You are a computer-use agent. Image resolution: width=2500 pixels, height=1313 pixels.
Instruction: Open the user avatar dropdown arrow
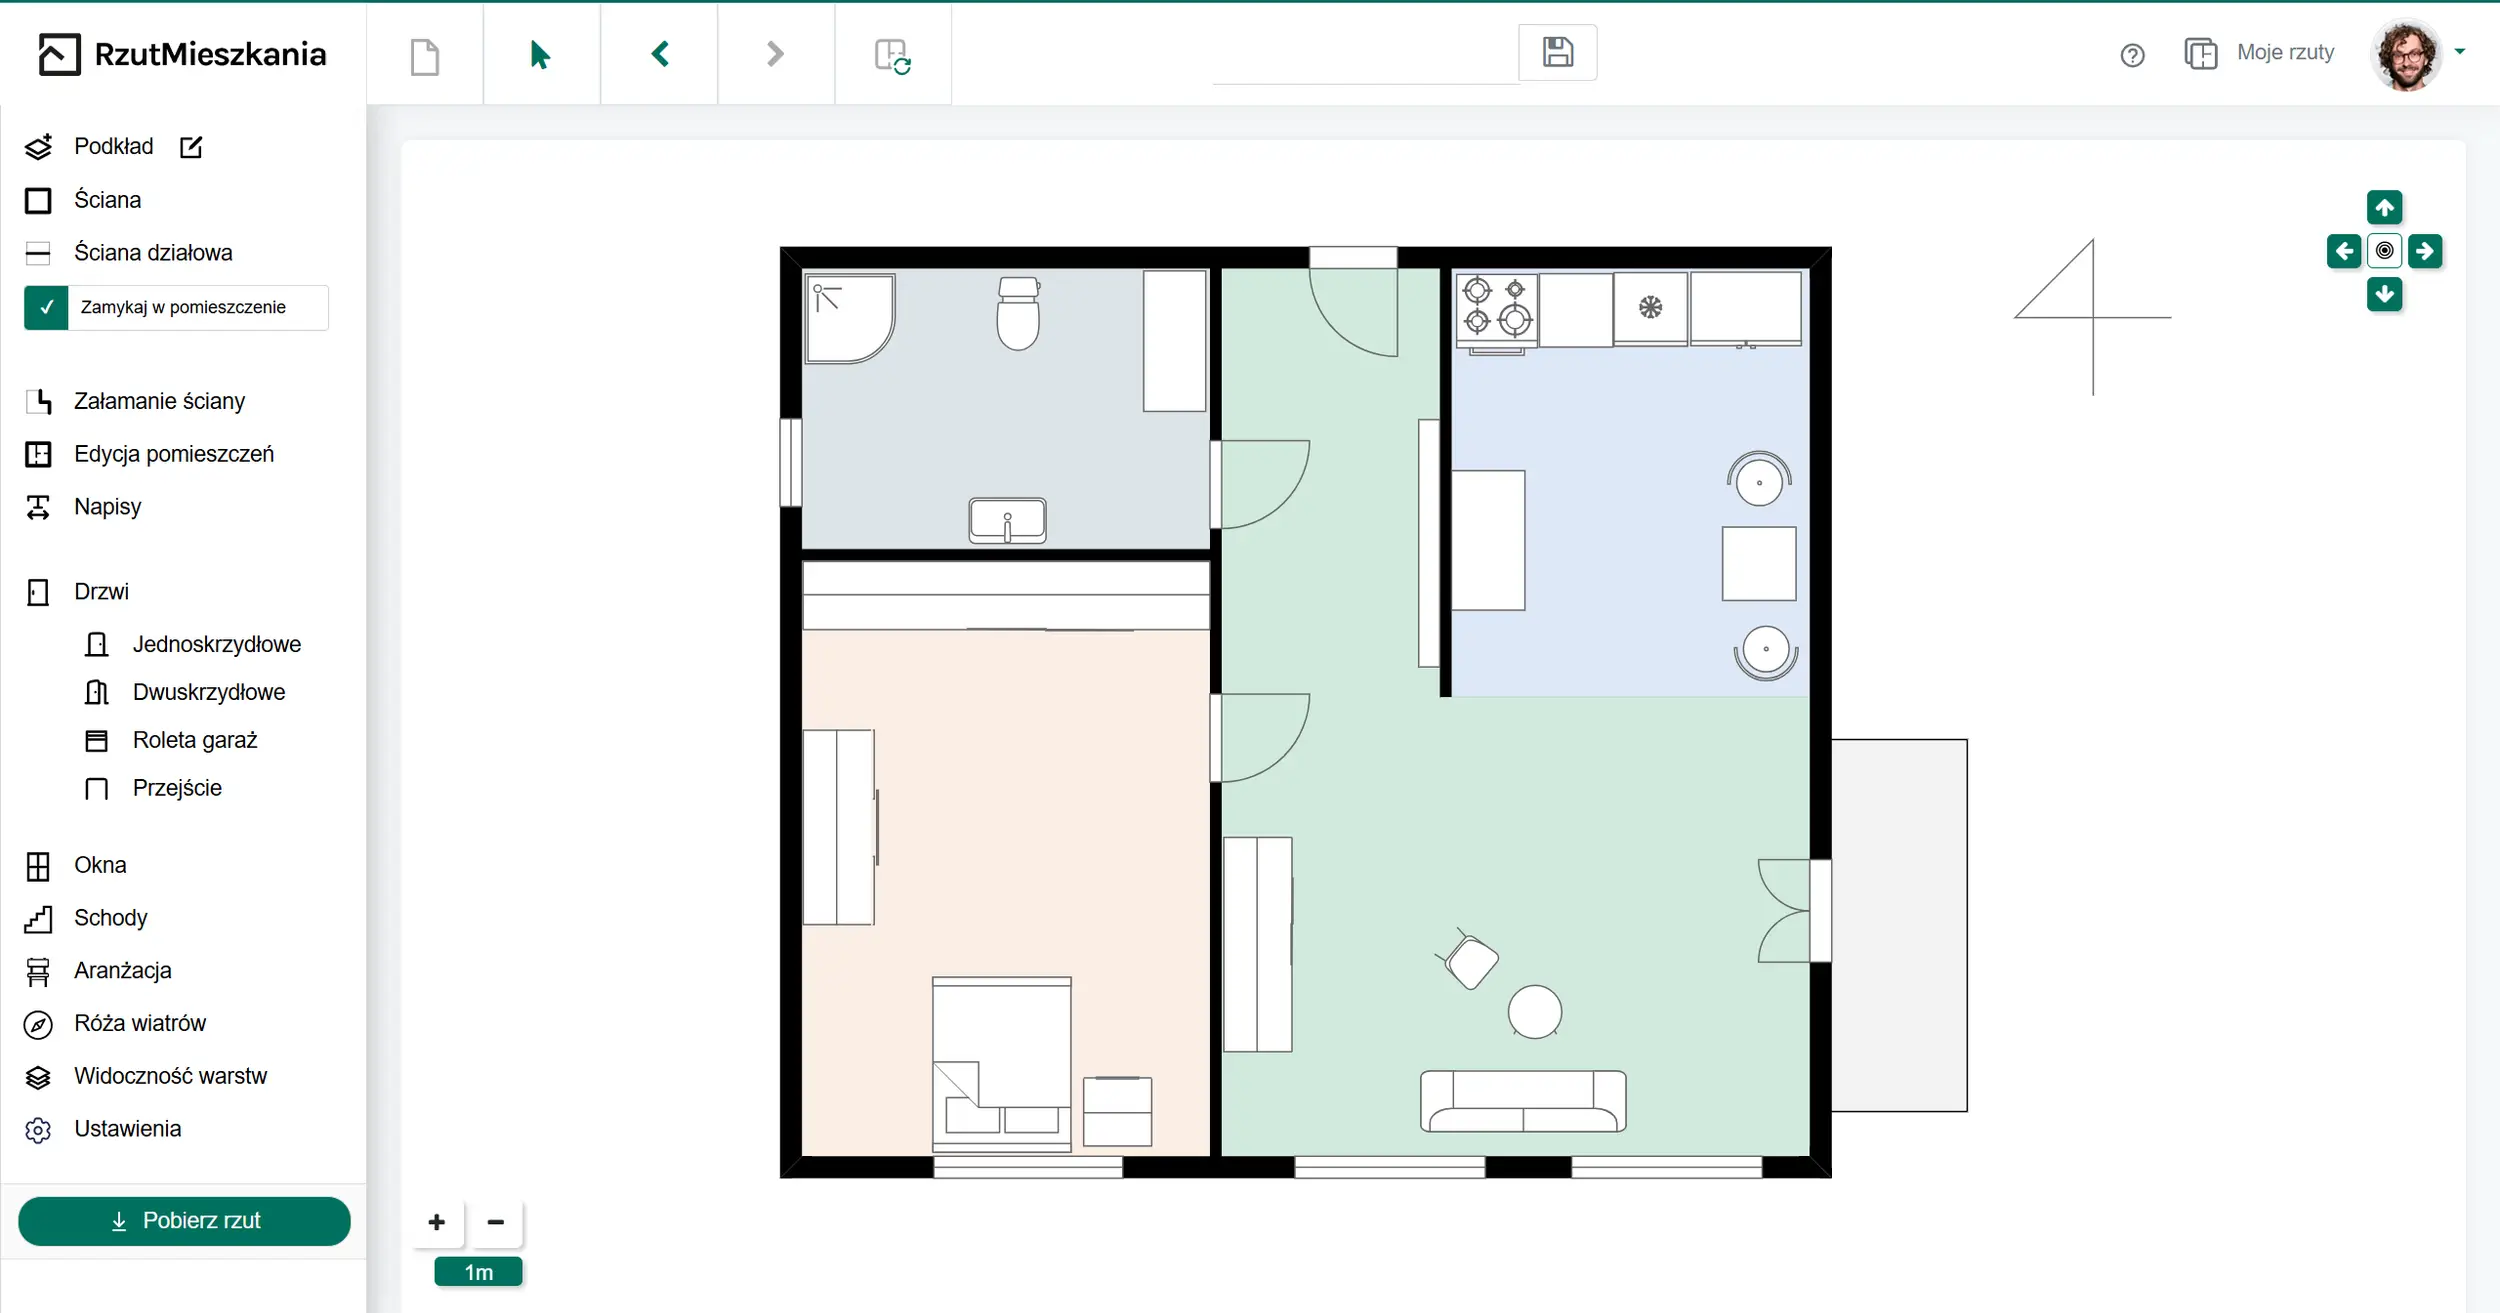2460,52
